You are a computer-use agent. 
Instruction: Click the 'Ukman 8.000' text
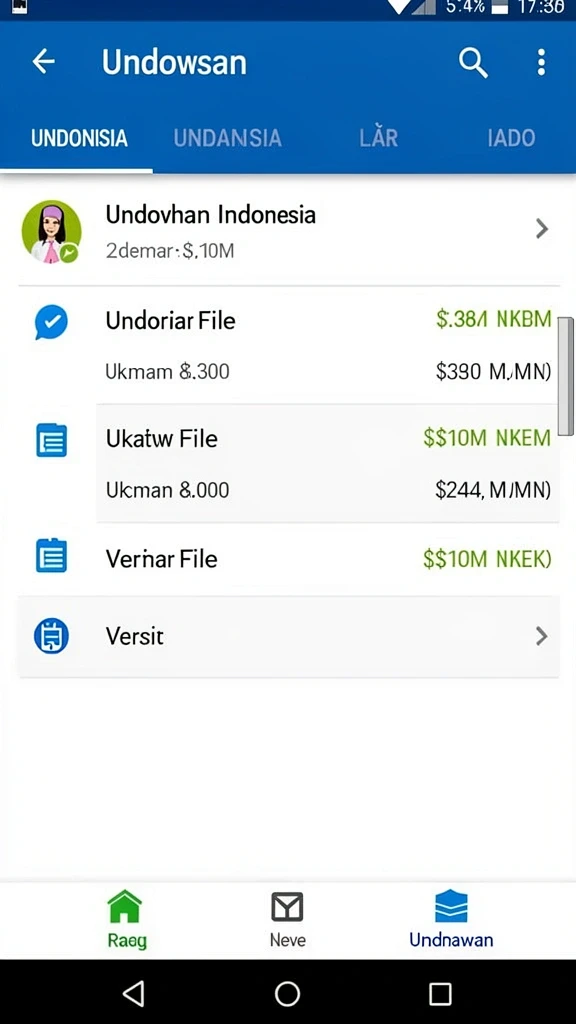[x=167, y=490]
